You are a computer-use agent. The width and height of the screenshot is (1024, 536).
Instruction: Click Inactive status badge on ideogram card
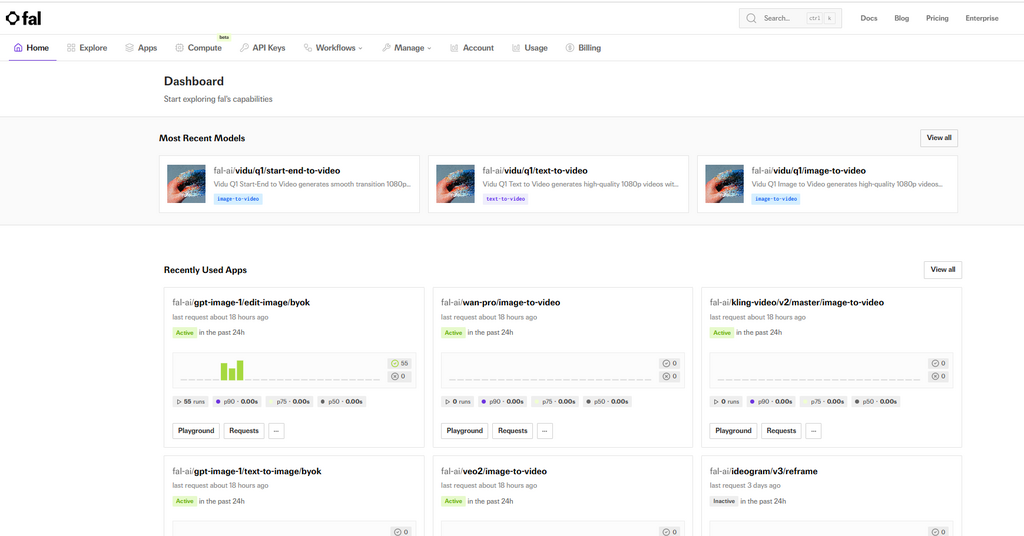tap(724, 501)
